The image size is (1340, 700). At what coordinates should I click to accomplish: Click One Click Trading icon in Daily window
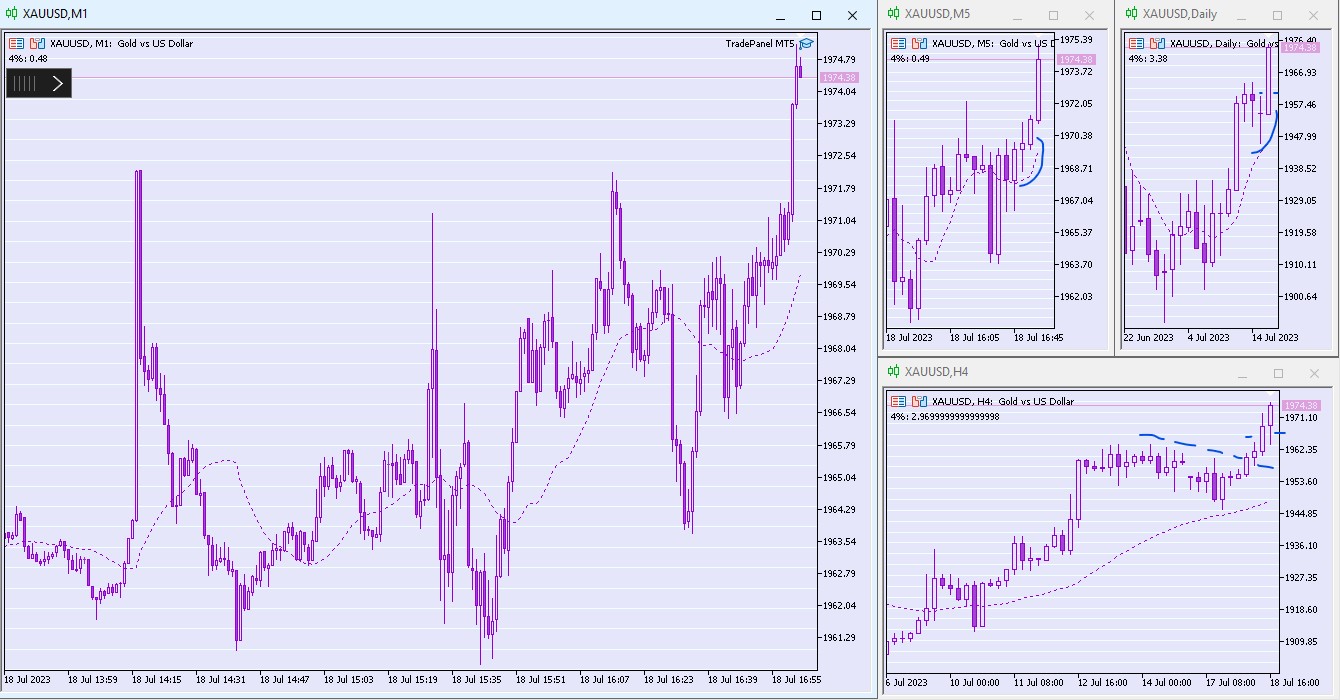pos(1137,44)
